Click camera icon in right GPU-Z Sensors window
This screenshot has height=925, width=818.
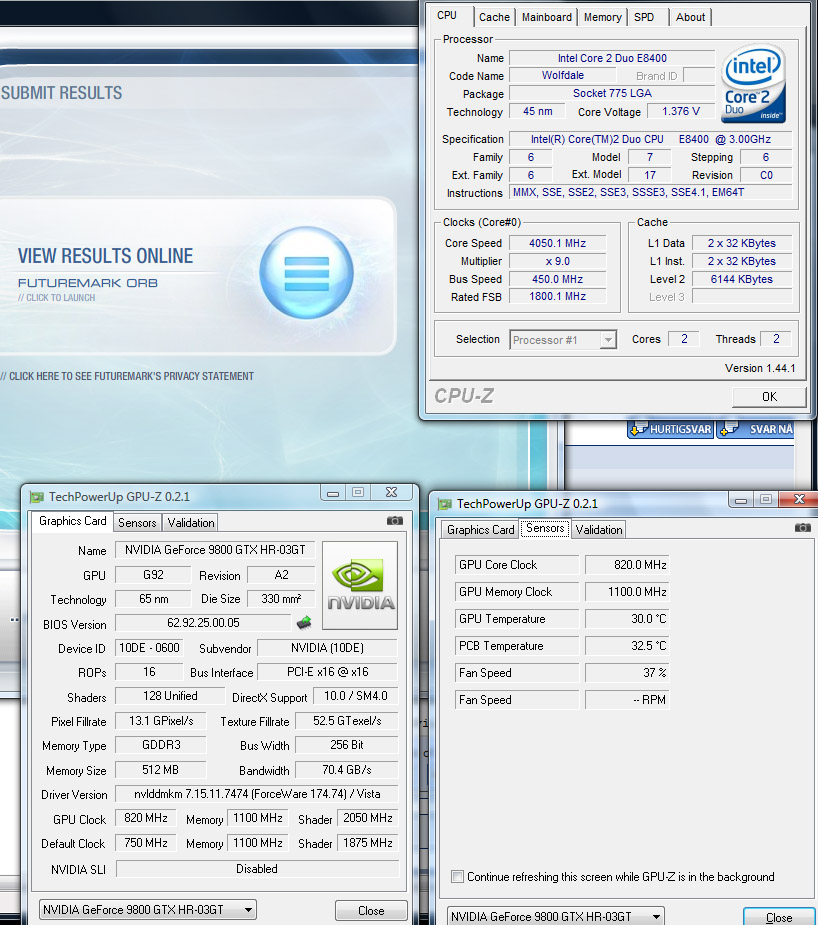tap(802, 527)
